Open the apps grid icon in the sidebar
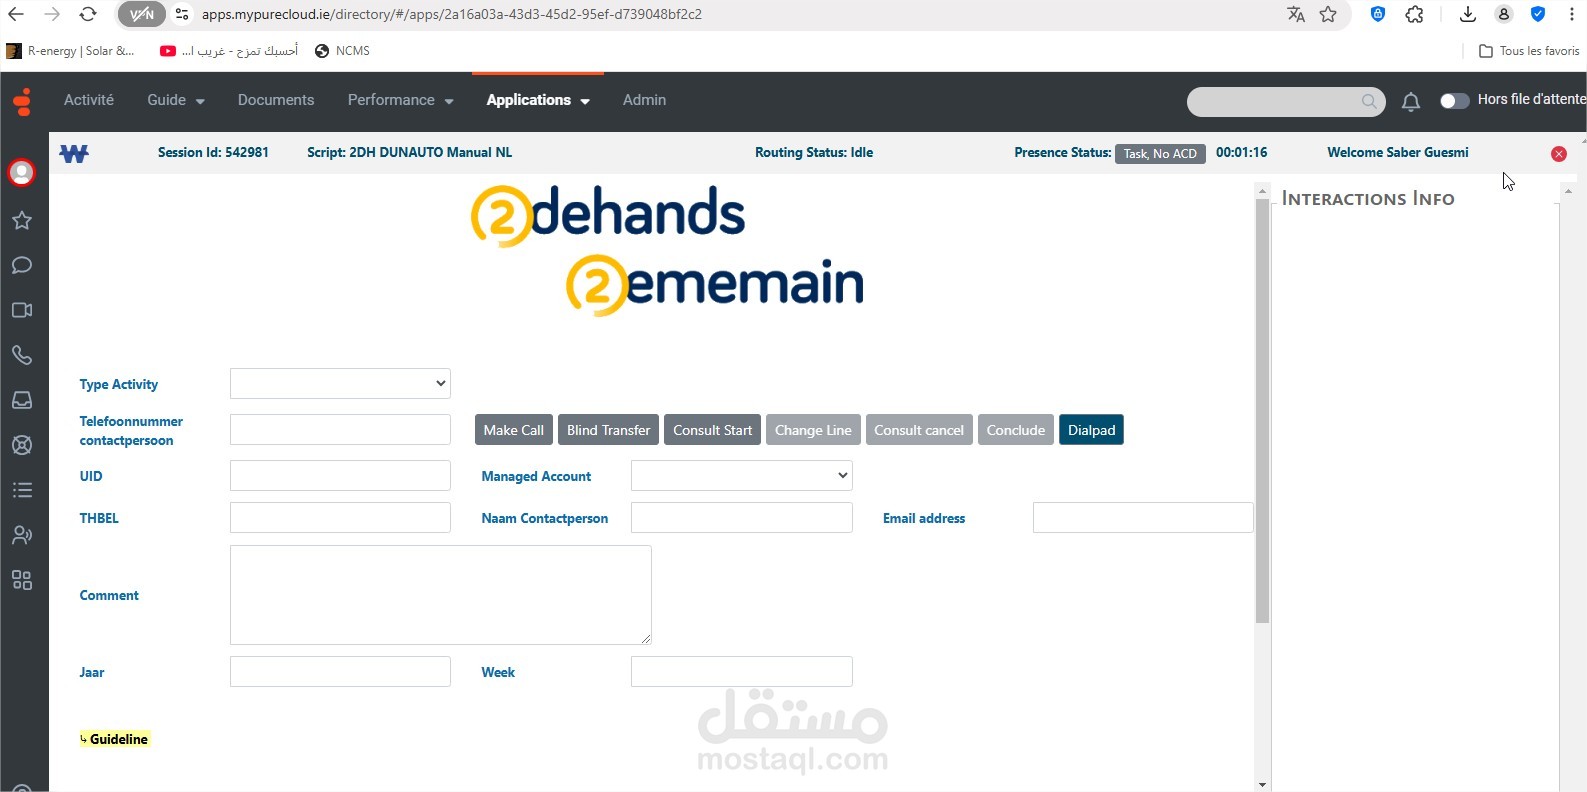1587x792 pixels. pyautogui.click(x=22, y=580)
